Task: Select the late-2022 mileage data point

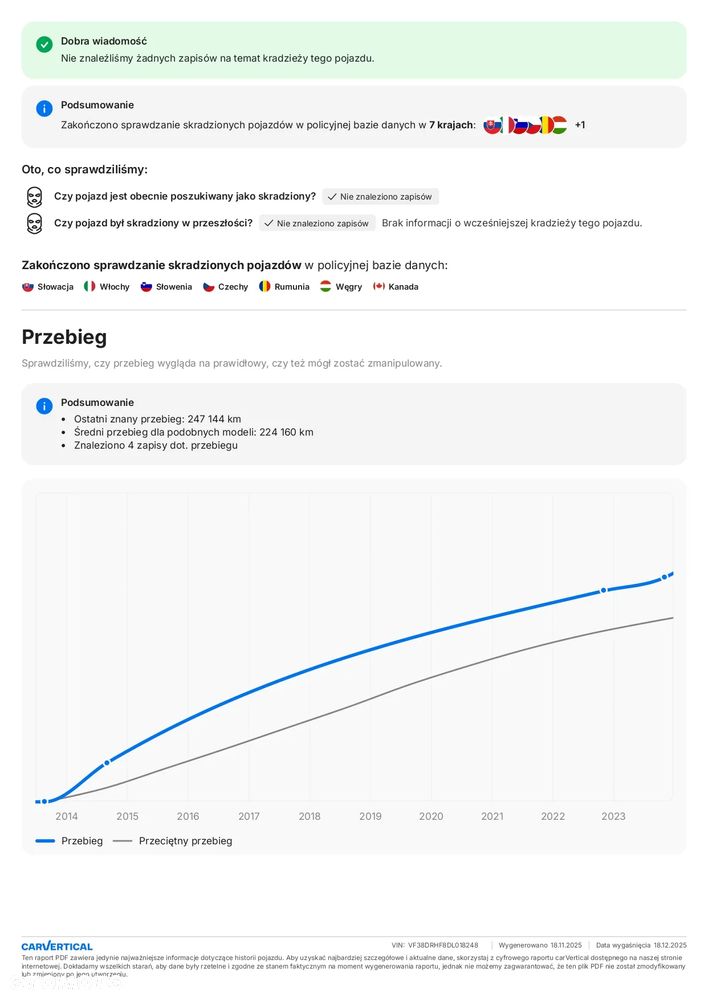Action: [x=603, y=591]
